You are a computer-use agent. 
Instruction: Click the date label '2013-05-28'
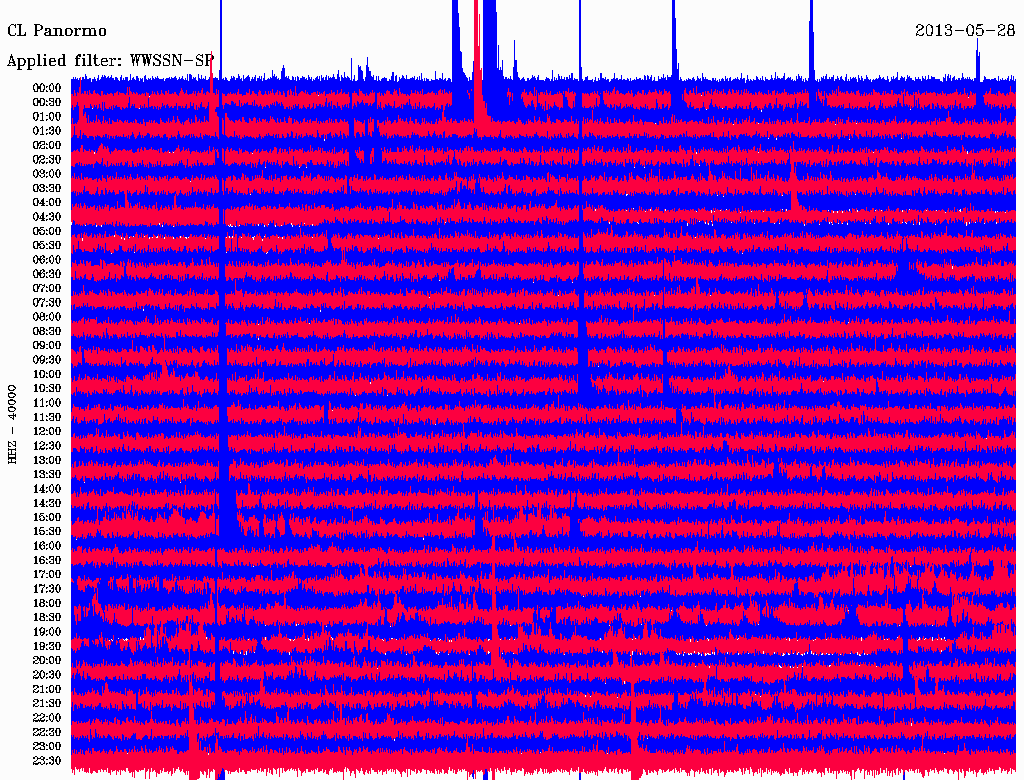click(x=965, y=30)
